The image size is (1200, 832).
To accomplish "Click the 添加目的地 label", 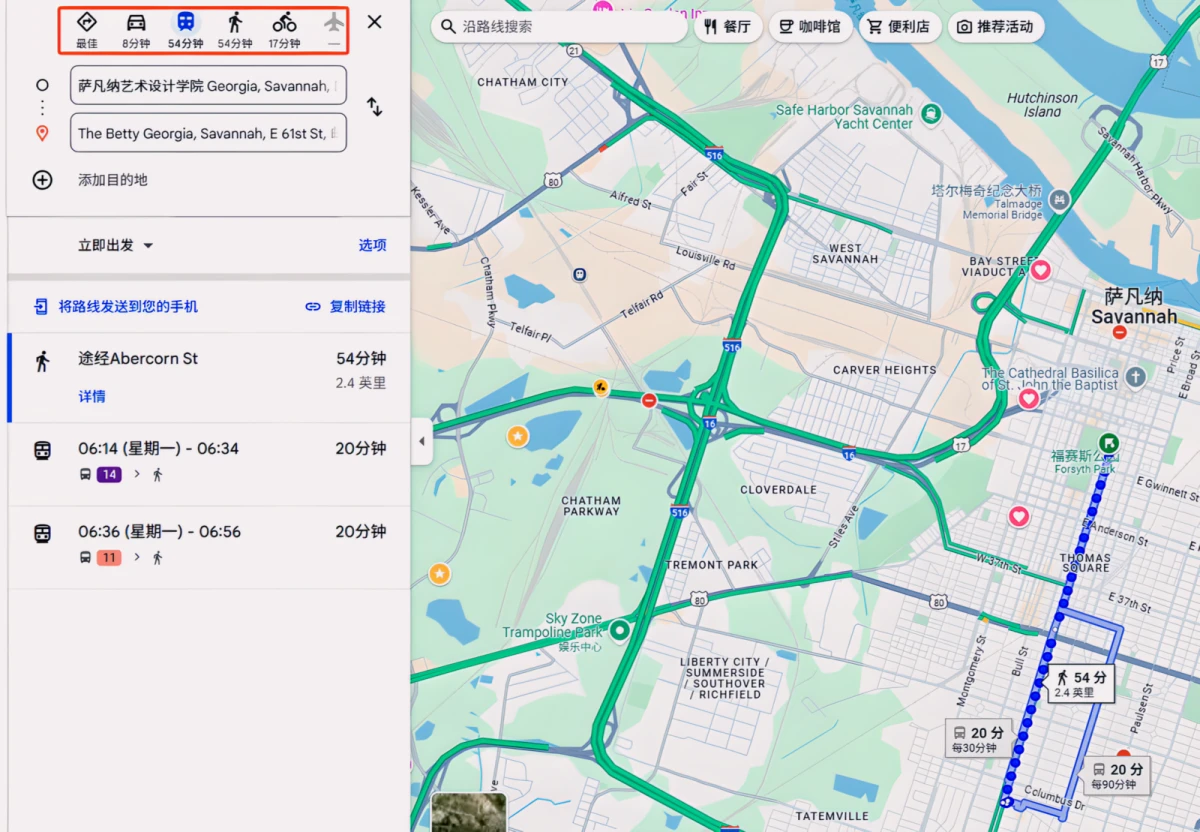I will pos(113,180).
